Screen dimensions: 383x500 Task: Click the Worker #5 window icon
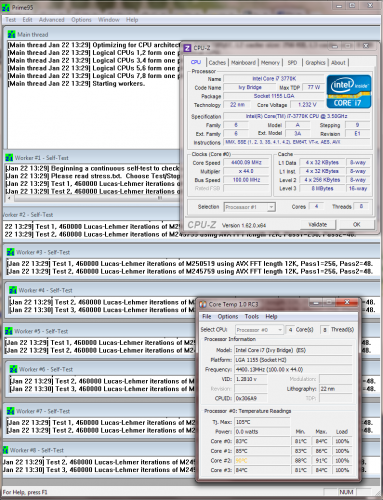tap(9, 331)
